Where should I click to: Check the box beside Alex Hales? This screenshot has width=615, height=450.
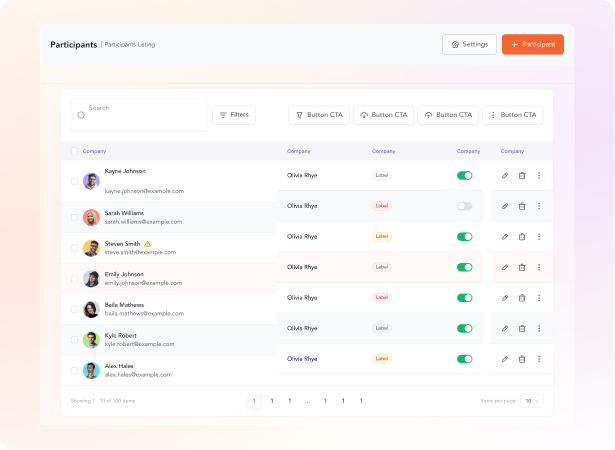pyautogui.click(x=74, y=370)
